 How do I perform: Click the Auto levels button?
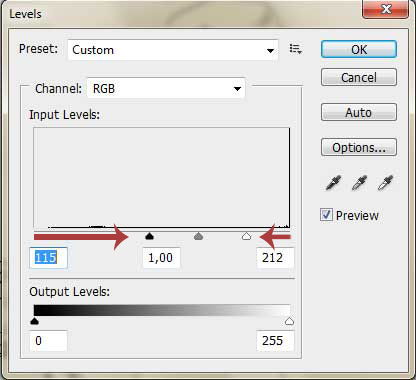pyautogui.click(x=359, y=112)
